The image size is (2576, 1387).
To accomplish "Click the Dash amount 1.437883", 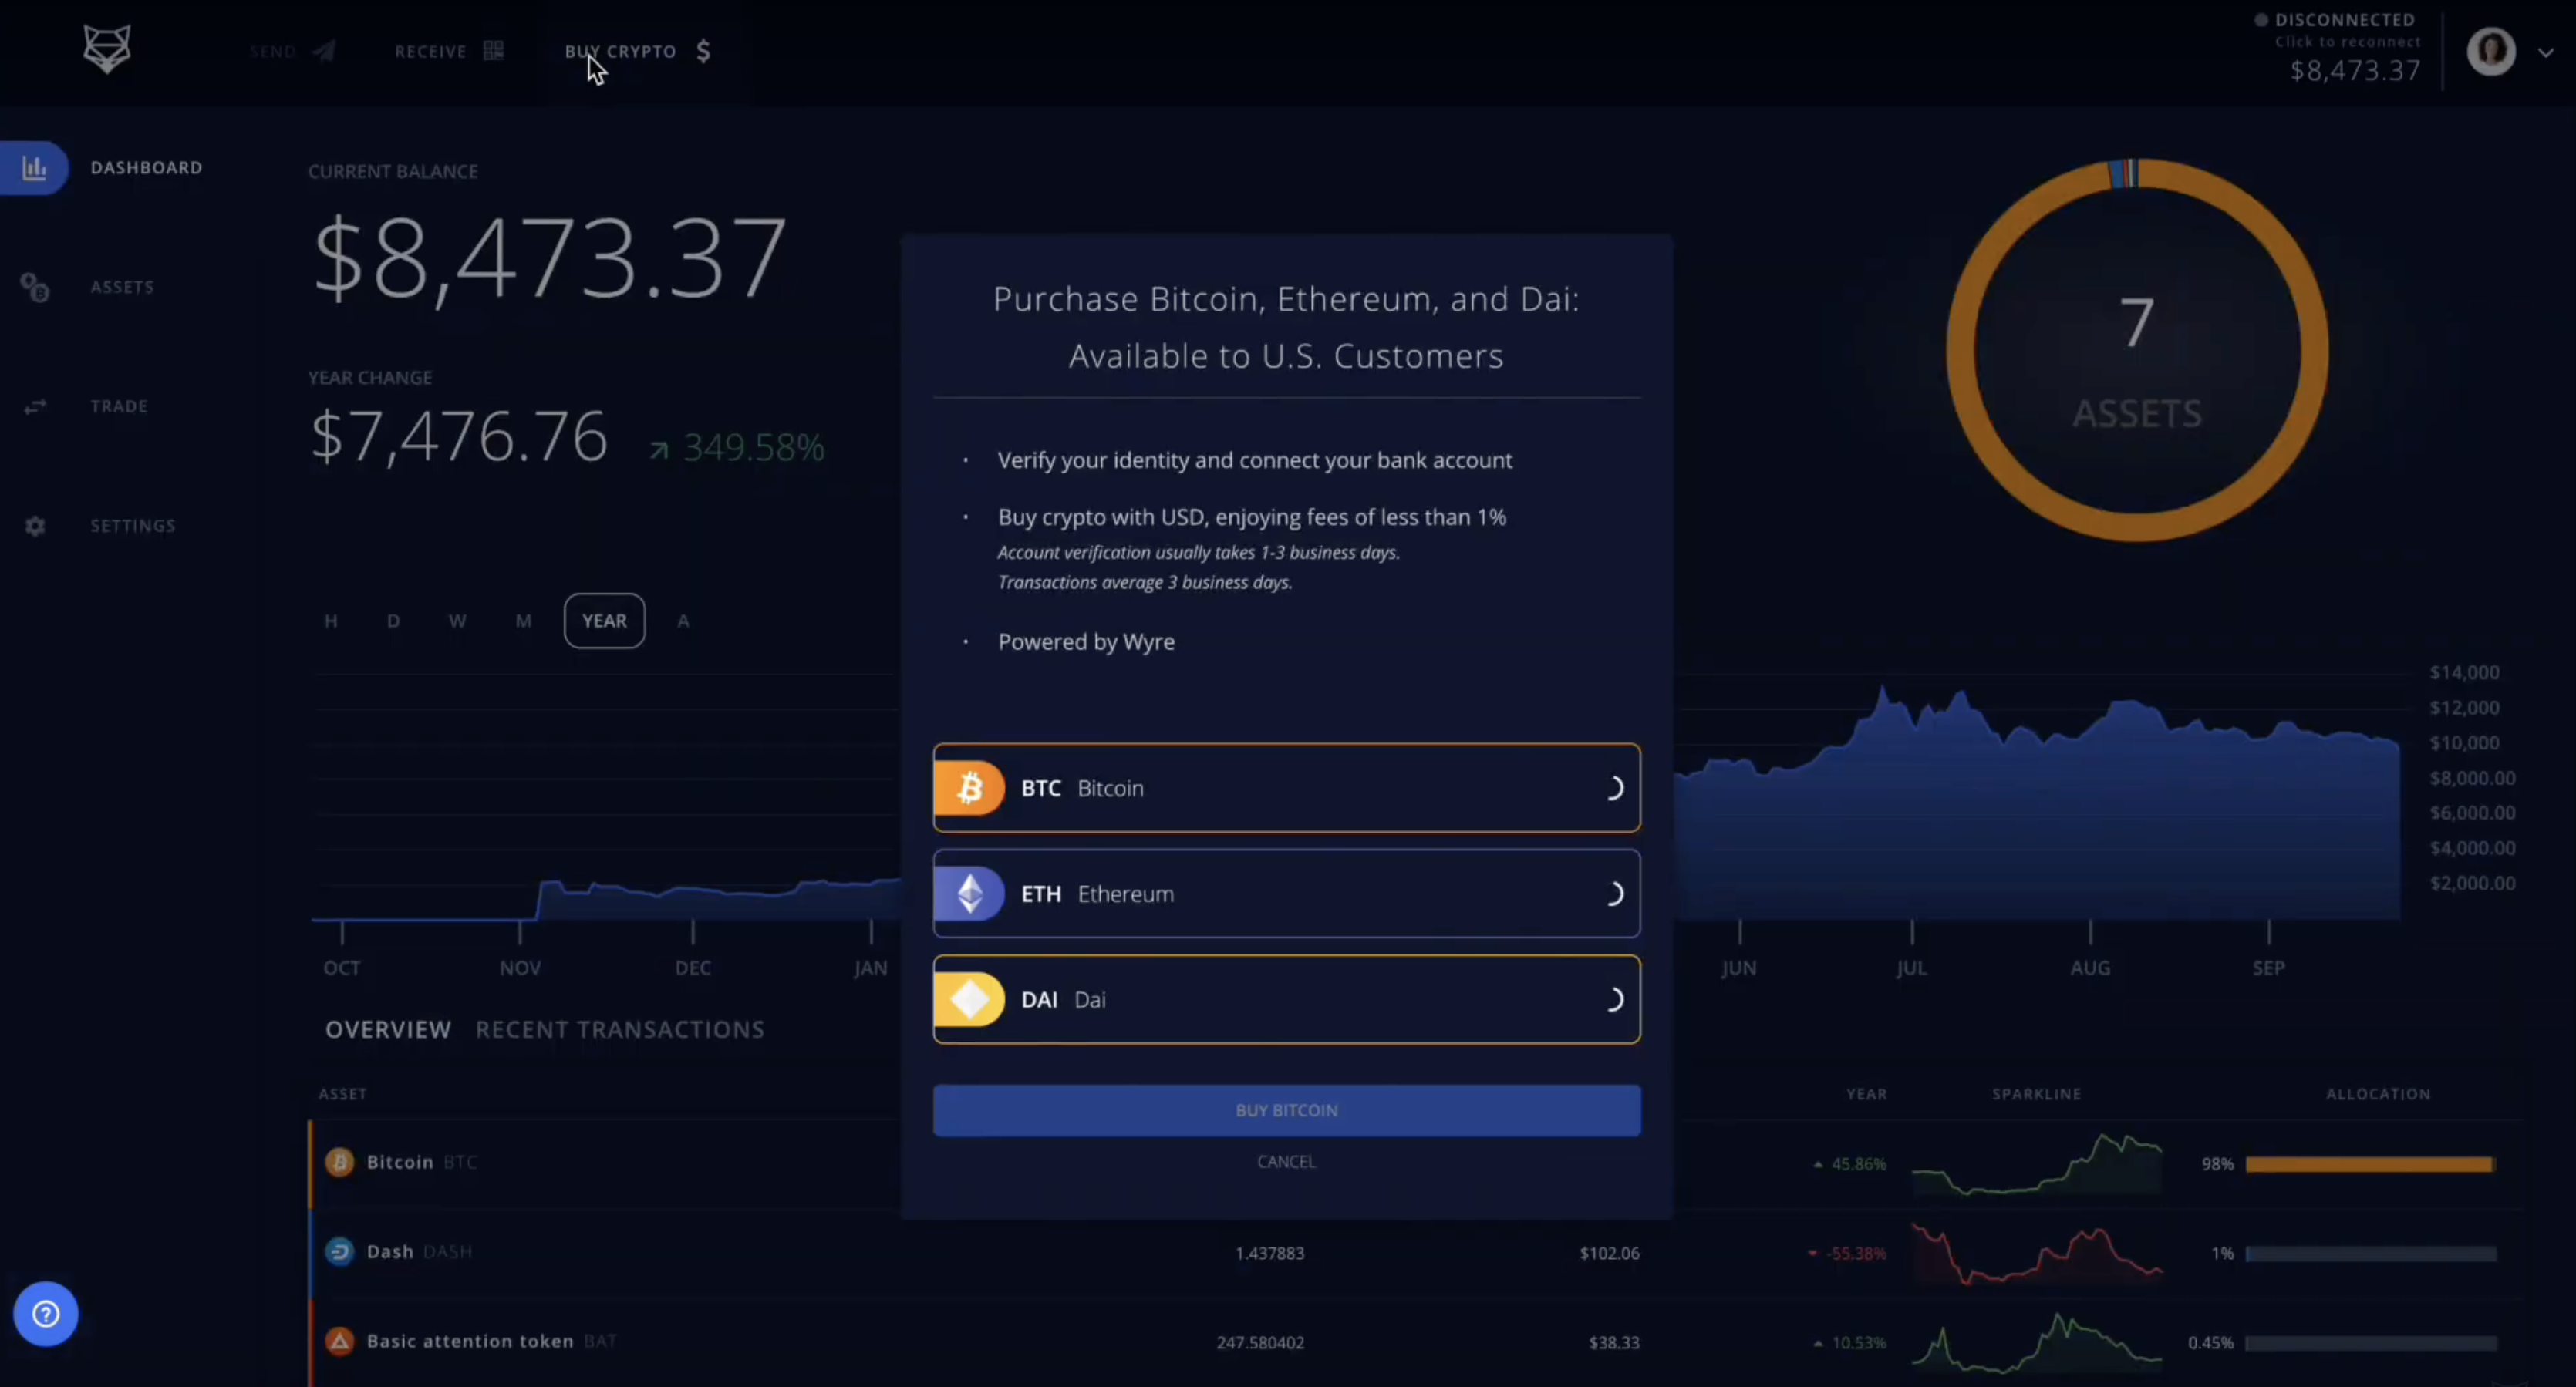I will (1269, 1253).
